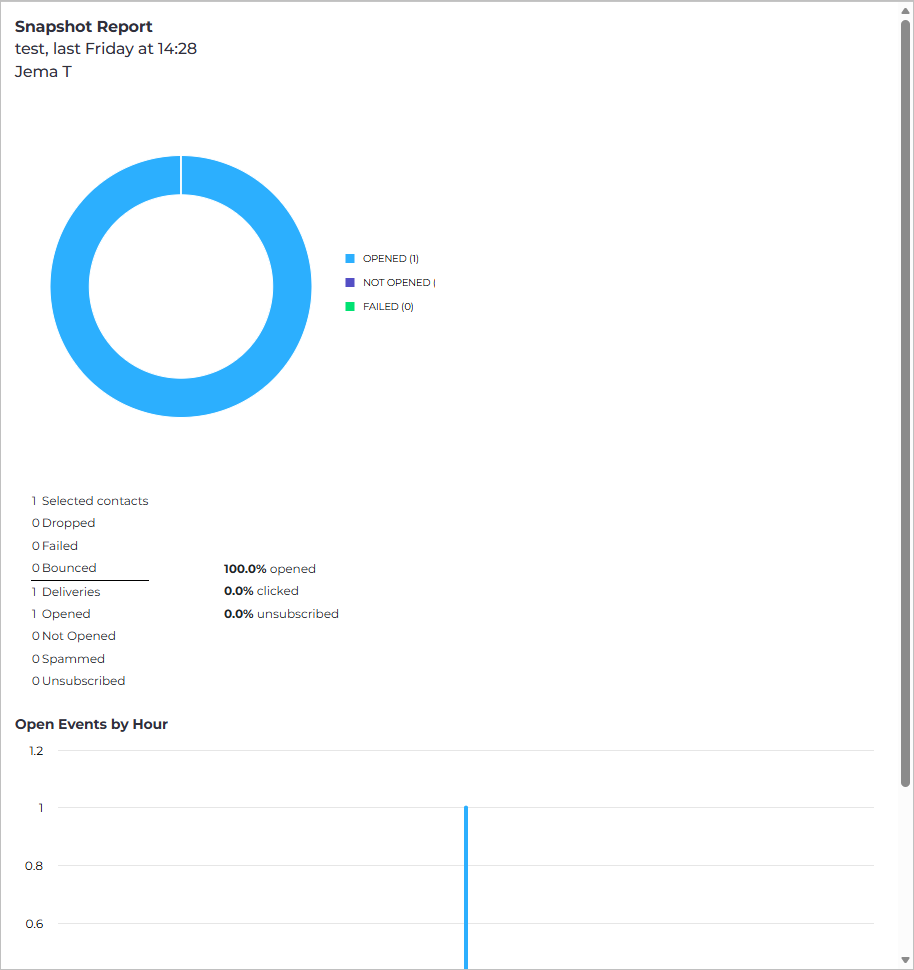914x970 pixels.
Task: Toggle the NOT OPENED legend label
Action: pos(399,283)
